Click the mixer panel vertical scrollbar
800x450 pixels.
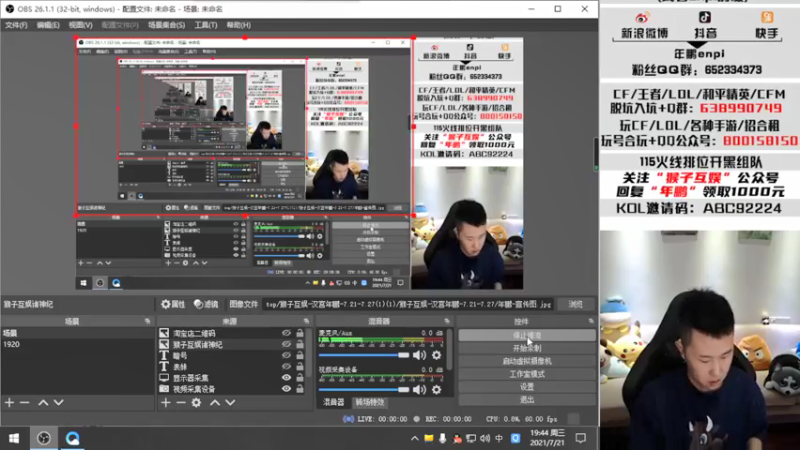tap(449, 349)
